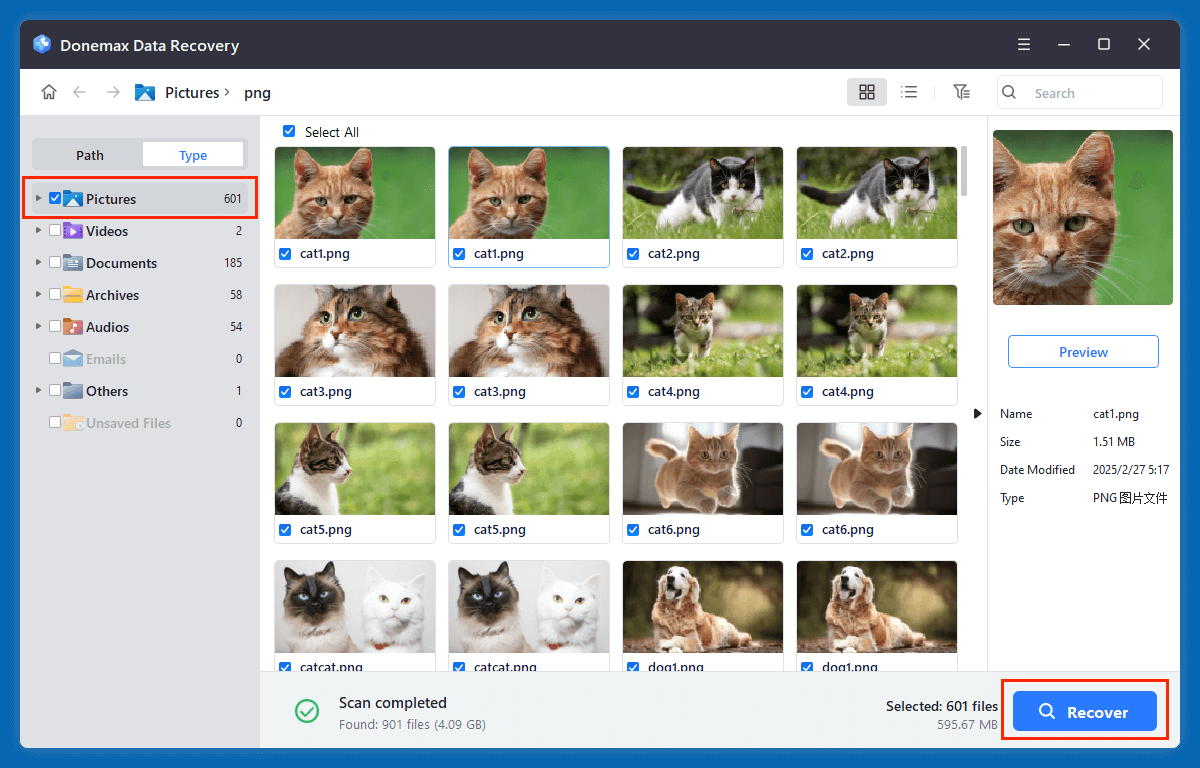Switch to list view
Screen dimensions: 1200x768
tap(909, 91)
